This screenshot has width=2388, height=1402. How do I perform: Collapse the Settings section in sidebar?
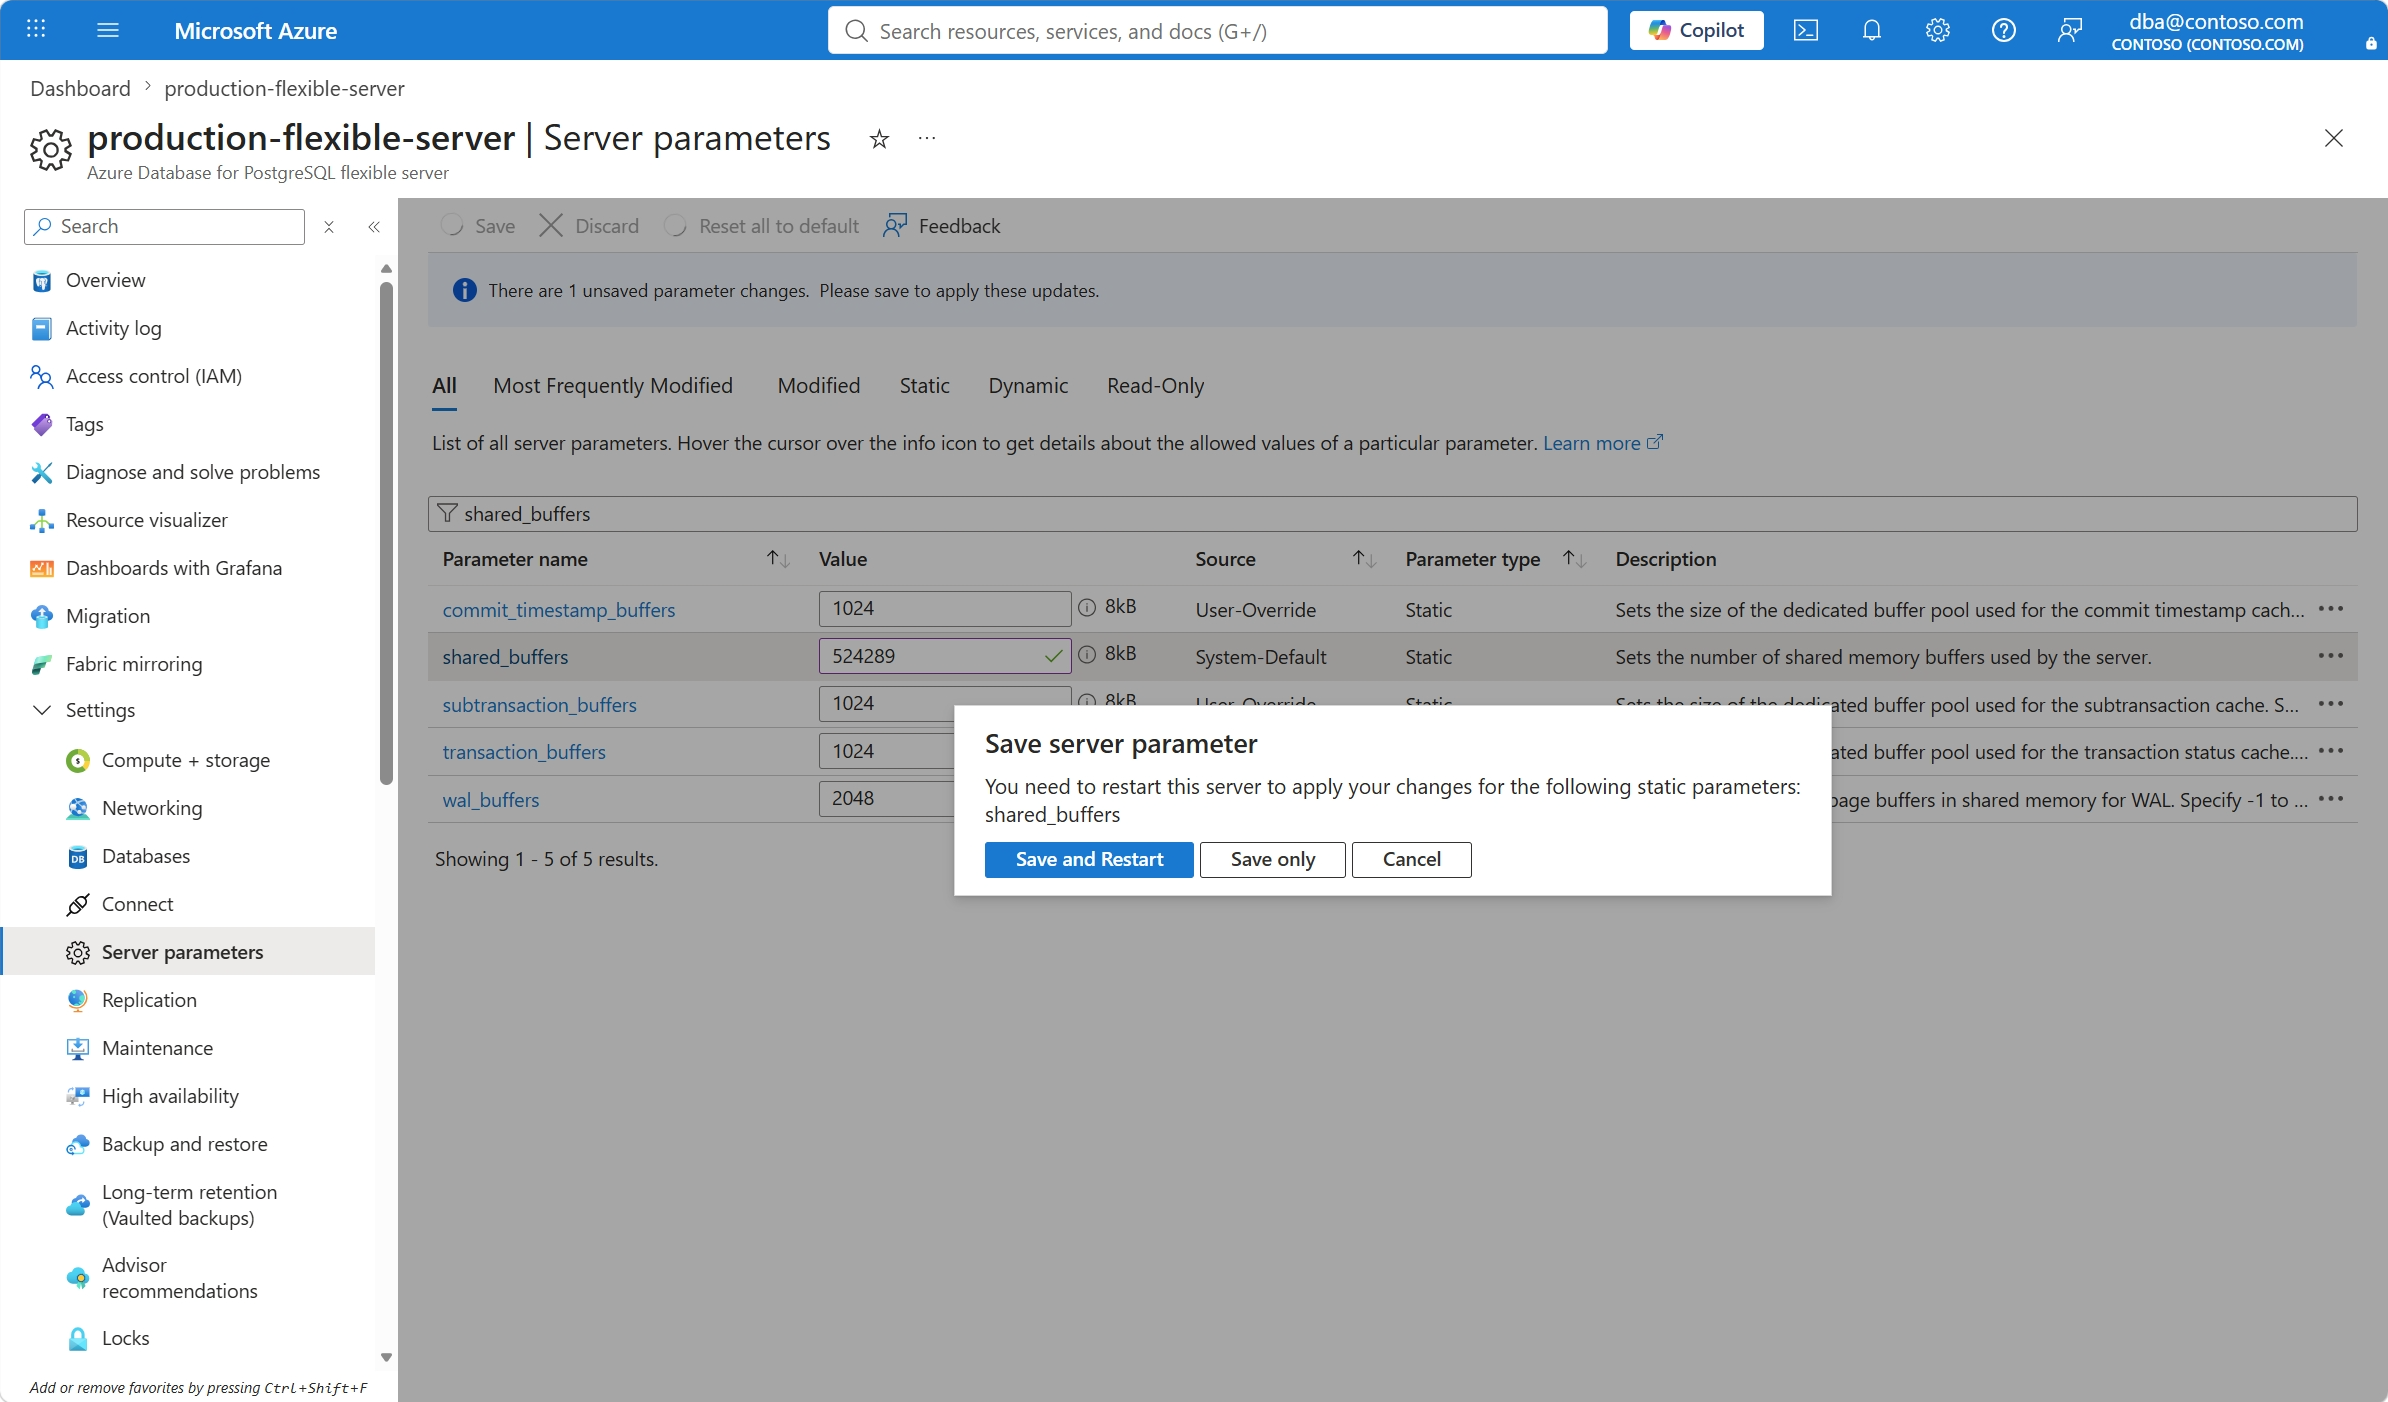click(x=42, y=710)
